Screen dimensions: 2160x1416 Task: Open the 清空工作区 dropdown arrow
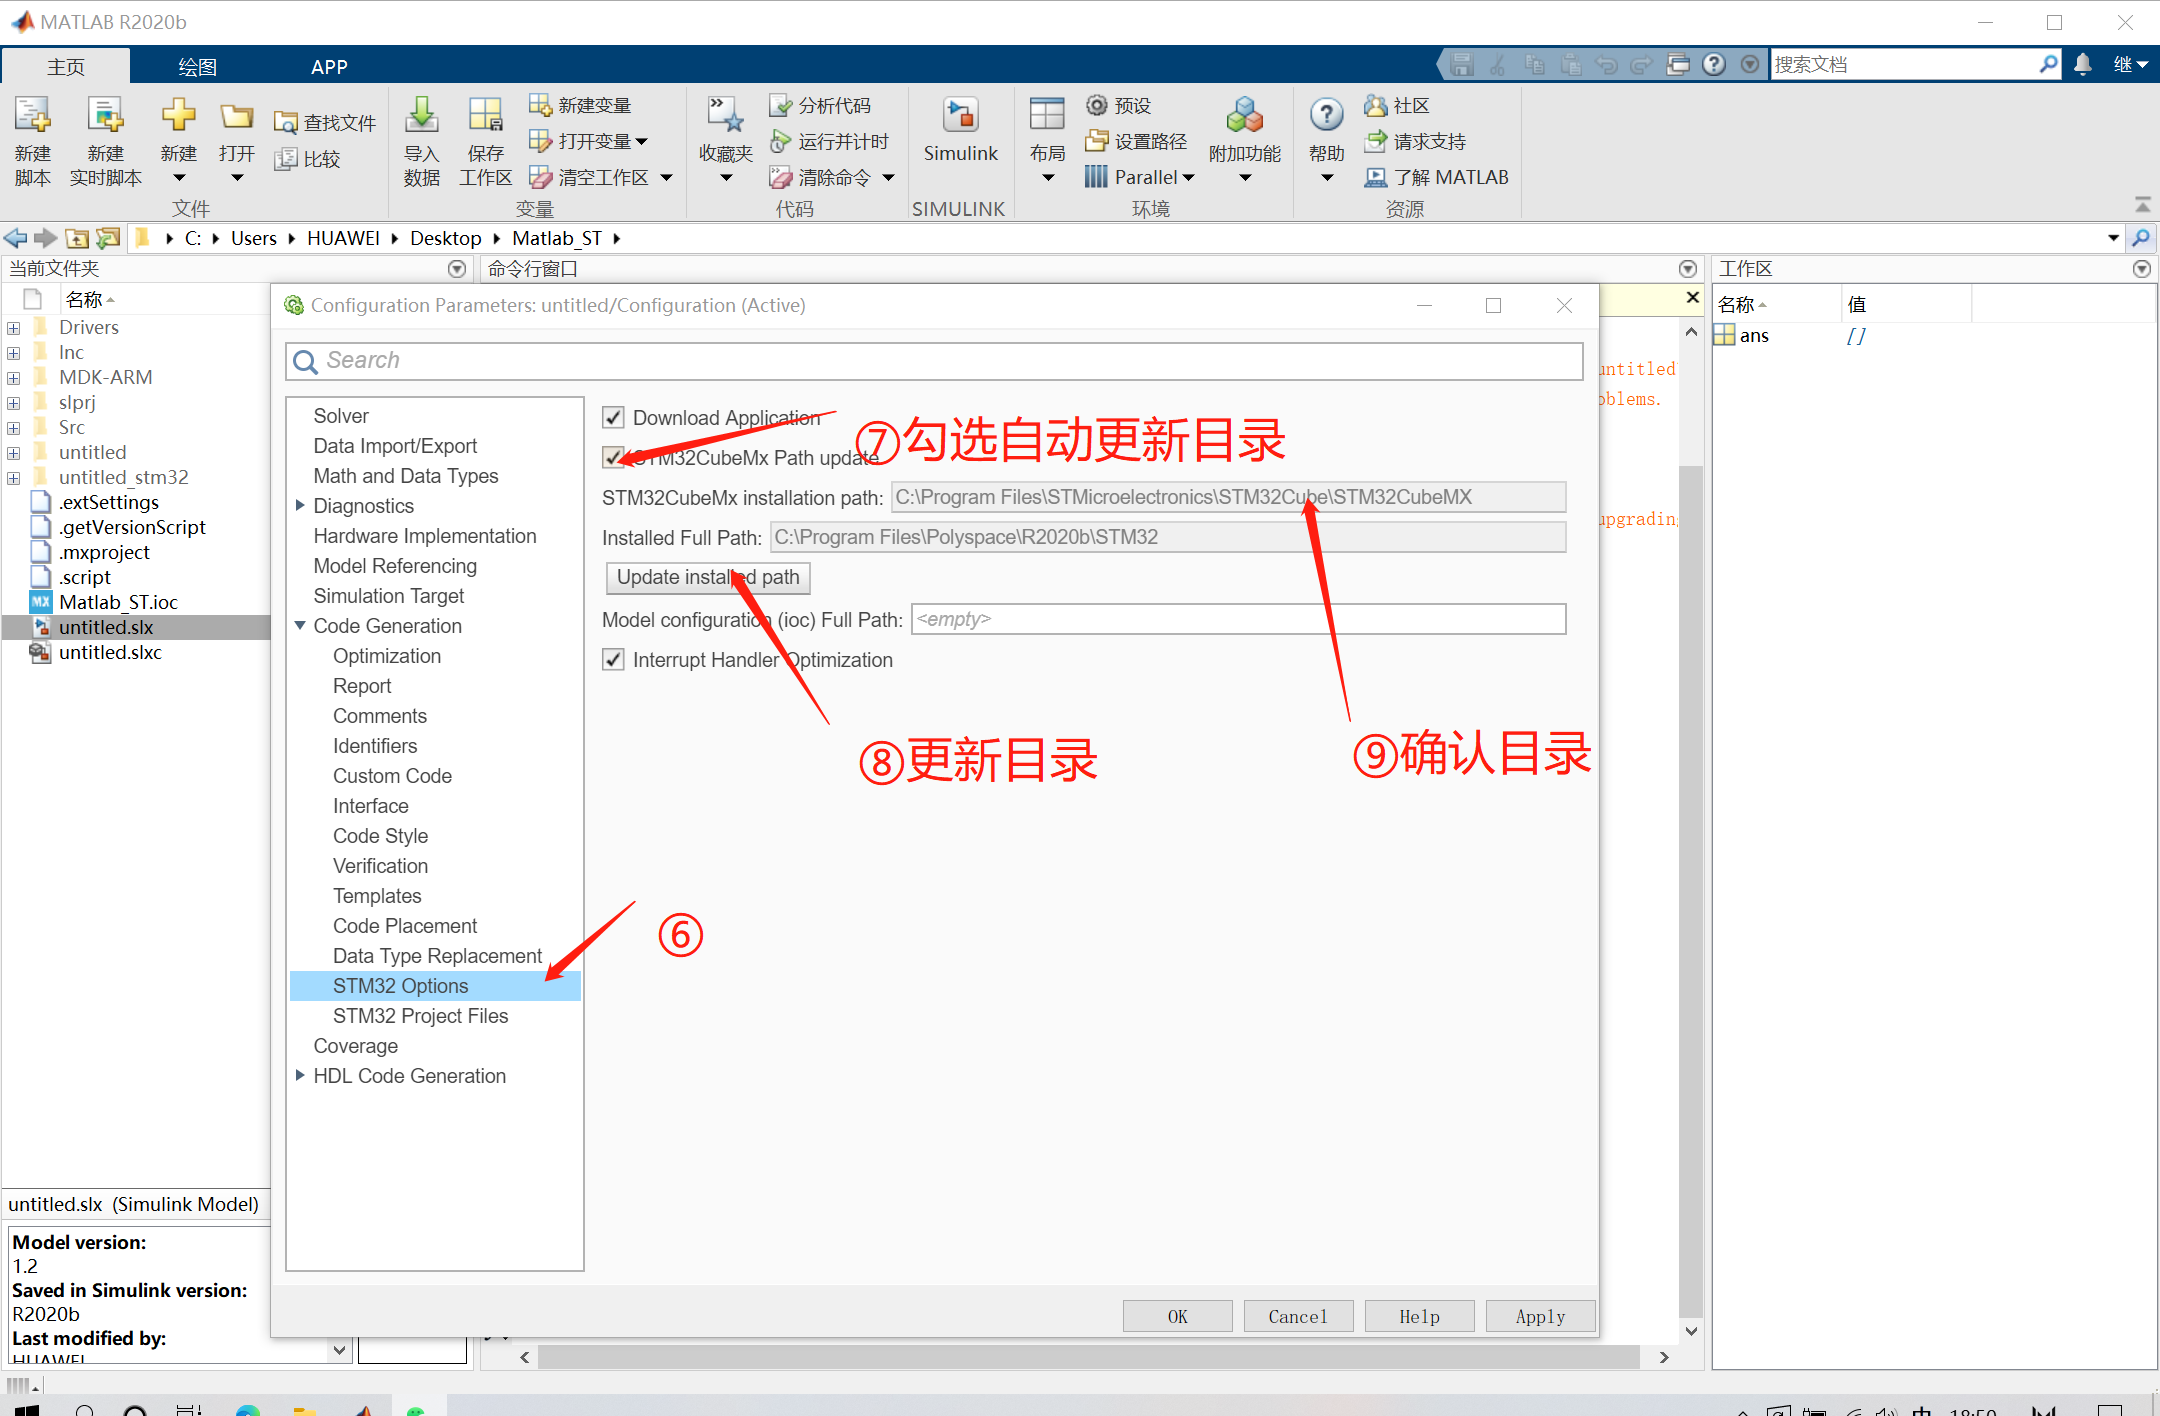pos(667,178)
